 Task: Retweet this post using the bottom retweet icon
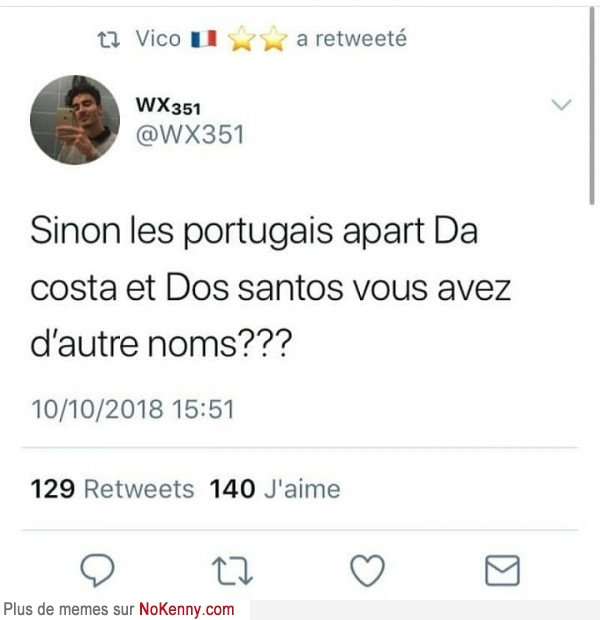tap(233, 571)
